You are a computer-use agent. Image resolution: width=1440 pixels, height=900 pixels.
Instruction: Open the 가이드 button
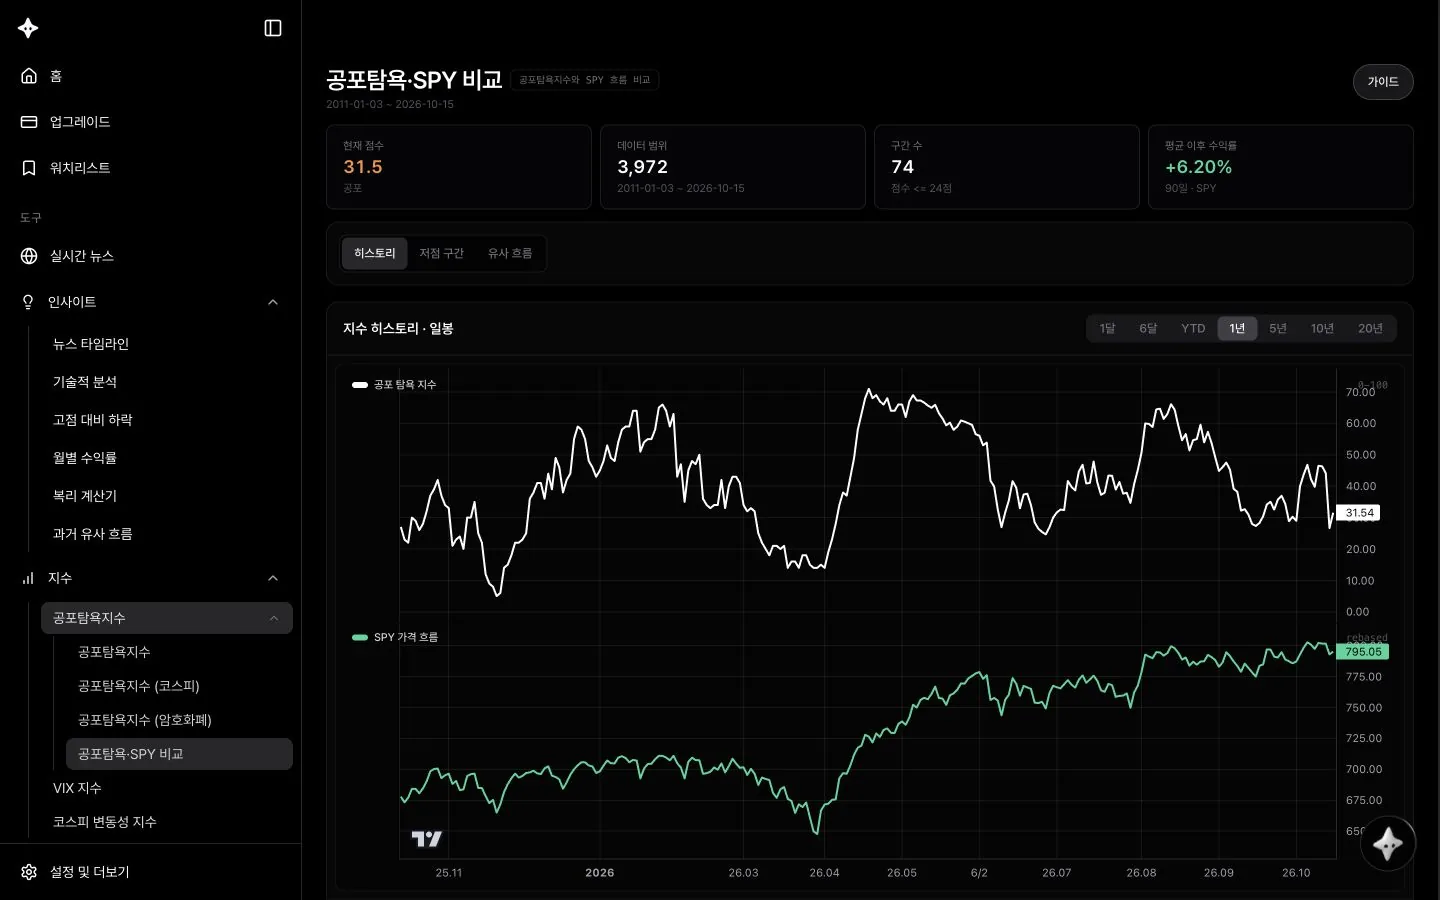pyautogui.click(x=1383, y=82)
